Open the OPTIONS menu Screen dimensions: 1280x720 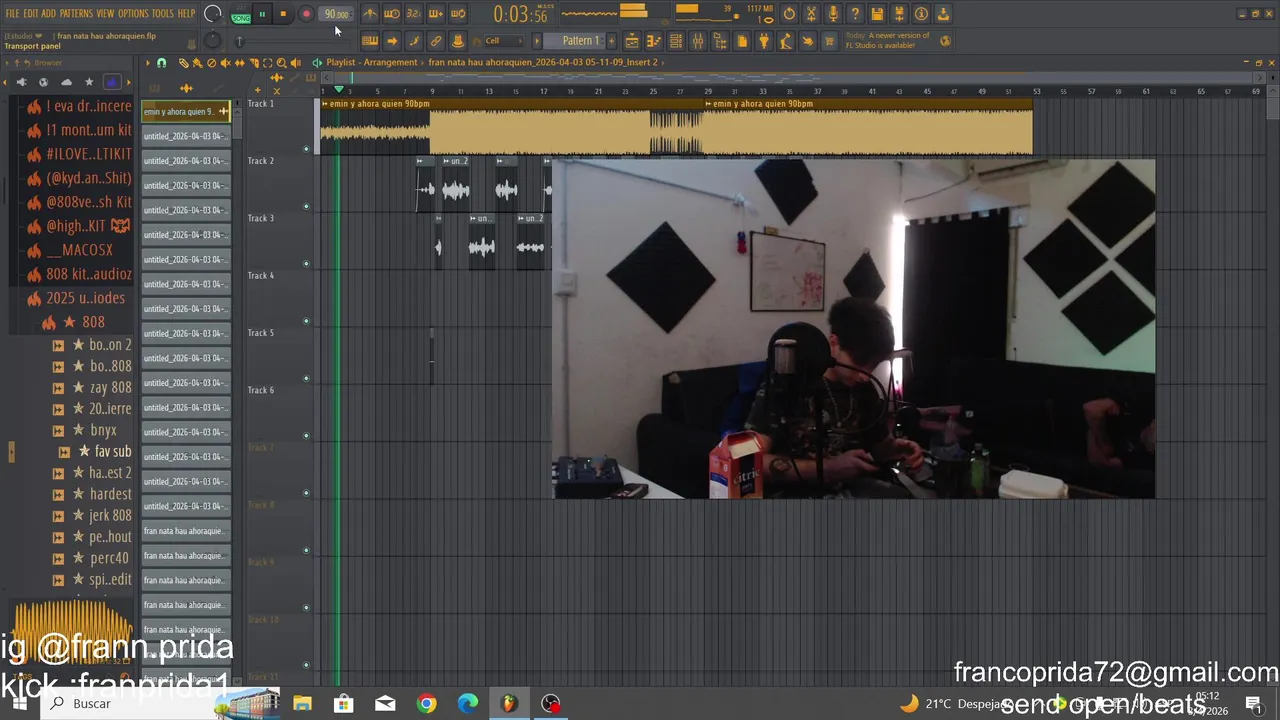coord(133,14)
